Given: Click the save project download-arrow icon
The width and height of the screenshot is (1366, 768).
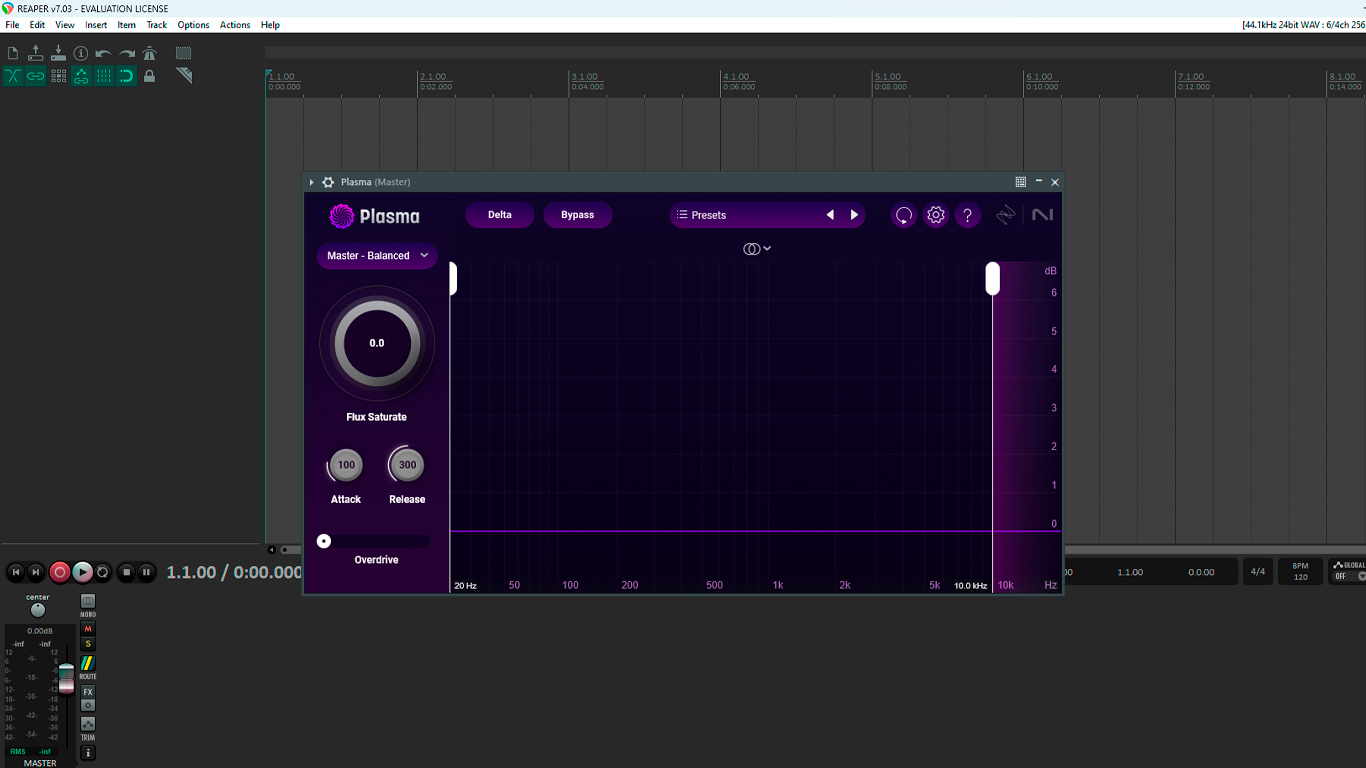Looking at the screenshot, I should pyautogui.click(x=58, y=53).
